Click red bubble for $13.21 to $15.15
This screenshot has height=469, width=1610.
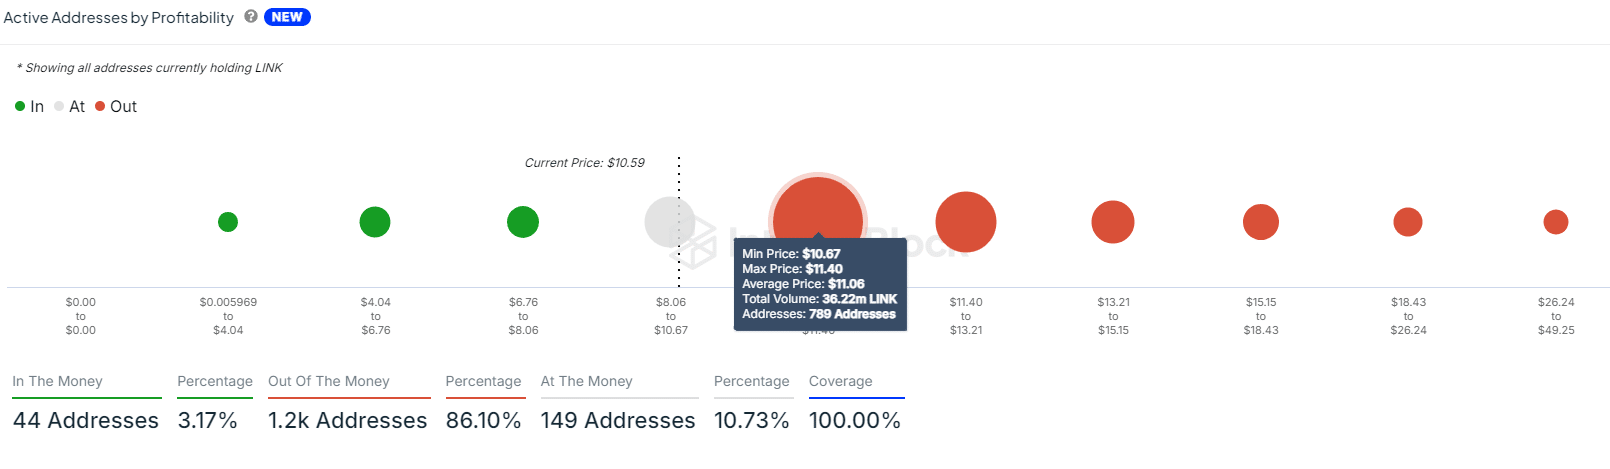click(x=1113, y=222)
